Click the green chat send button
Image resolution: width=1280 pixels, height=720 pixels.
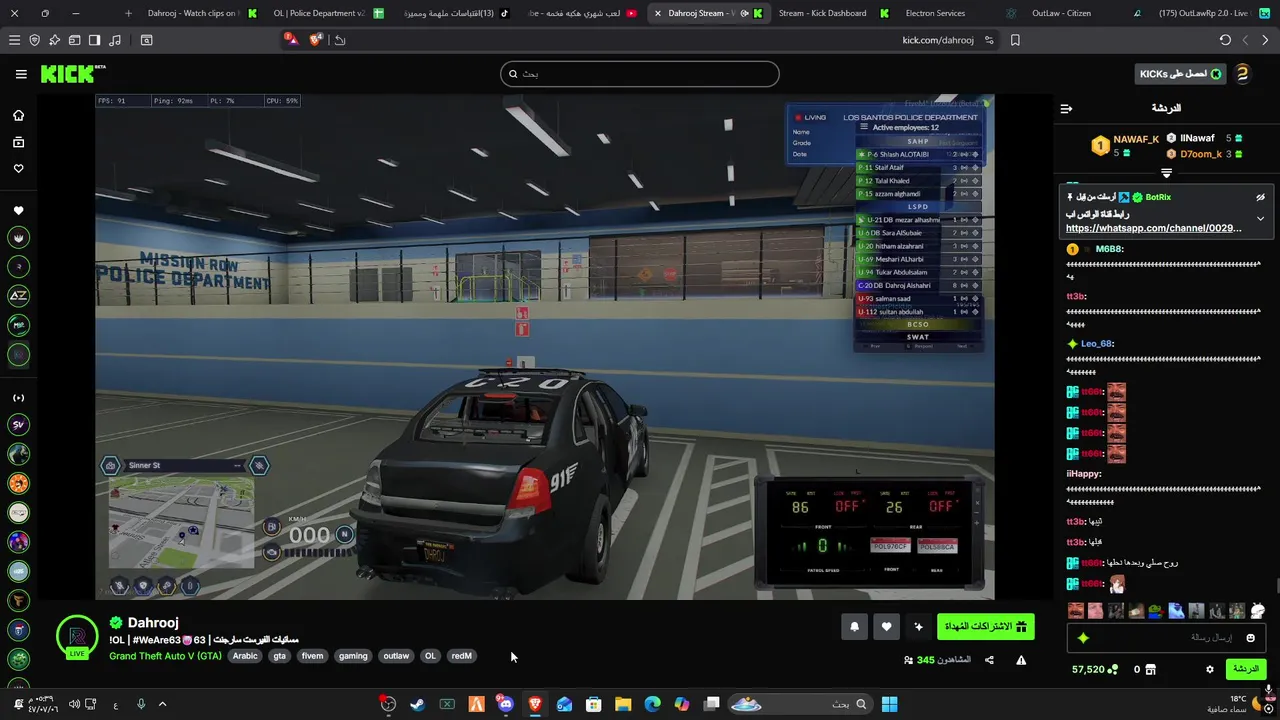1245,669
